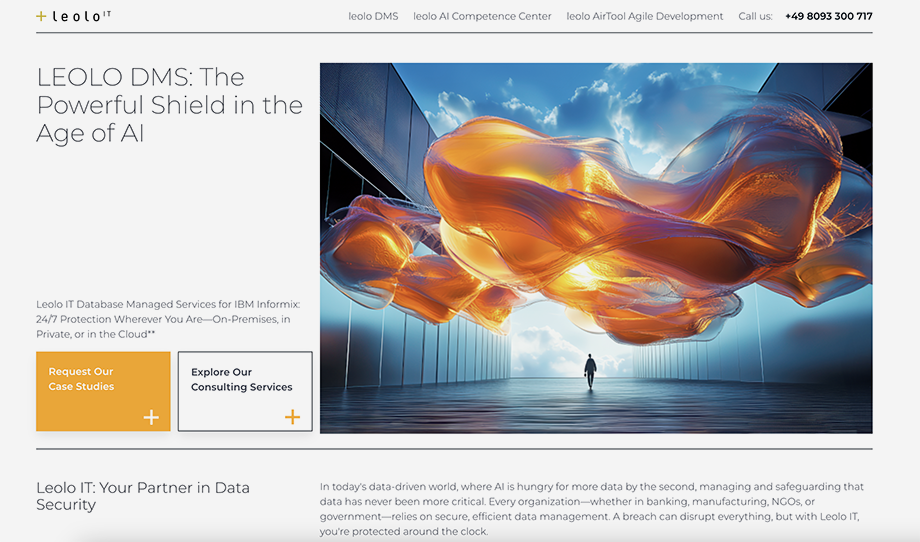Click the white plus icon on the orange button

pyautogui.click(x=151, y=417)
